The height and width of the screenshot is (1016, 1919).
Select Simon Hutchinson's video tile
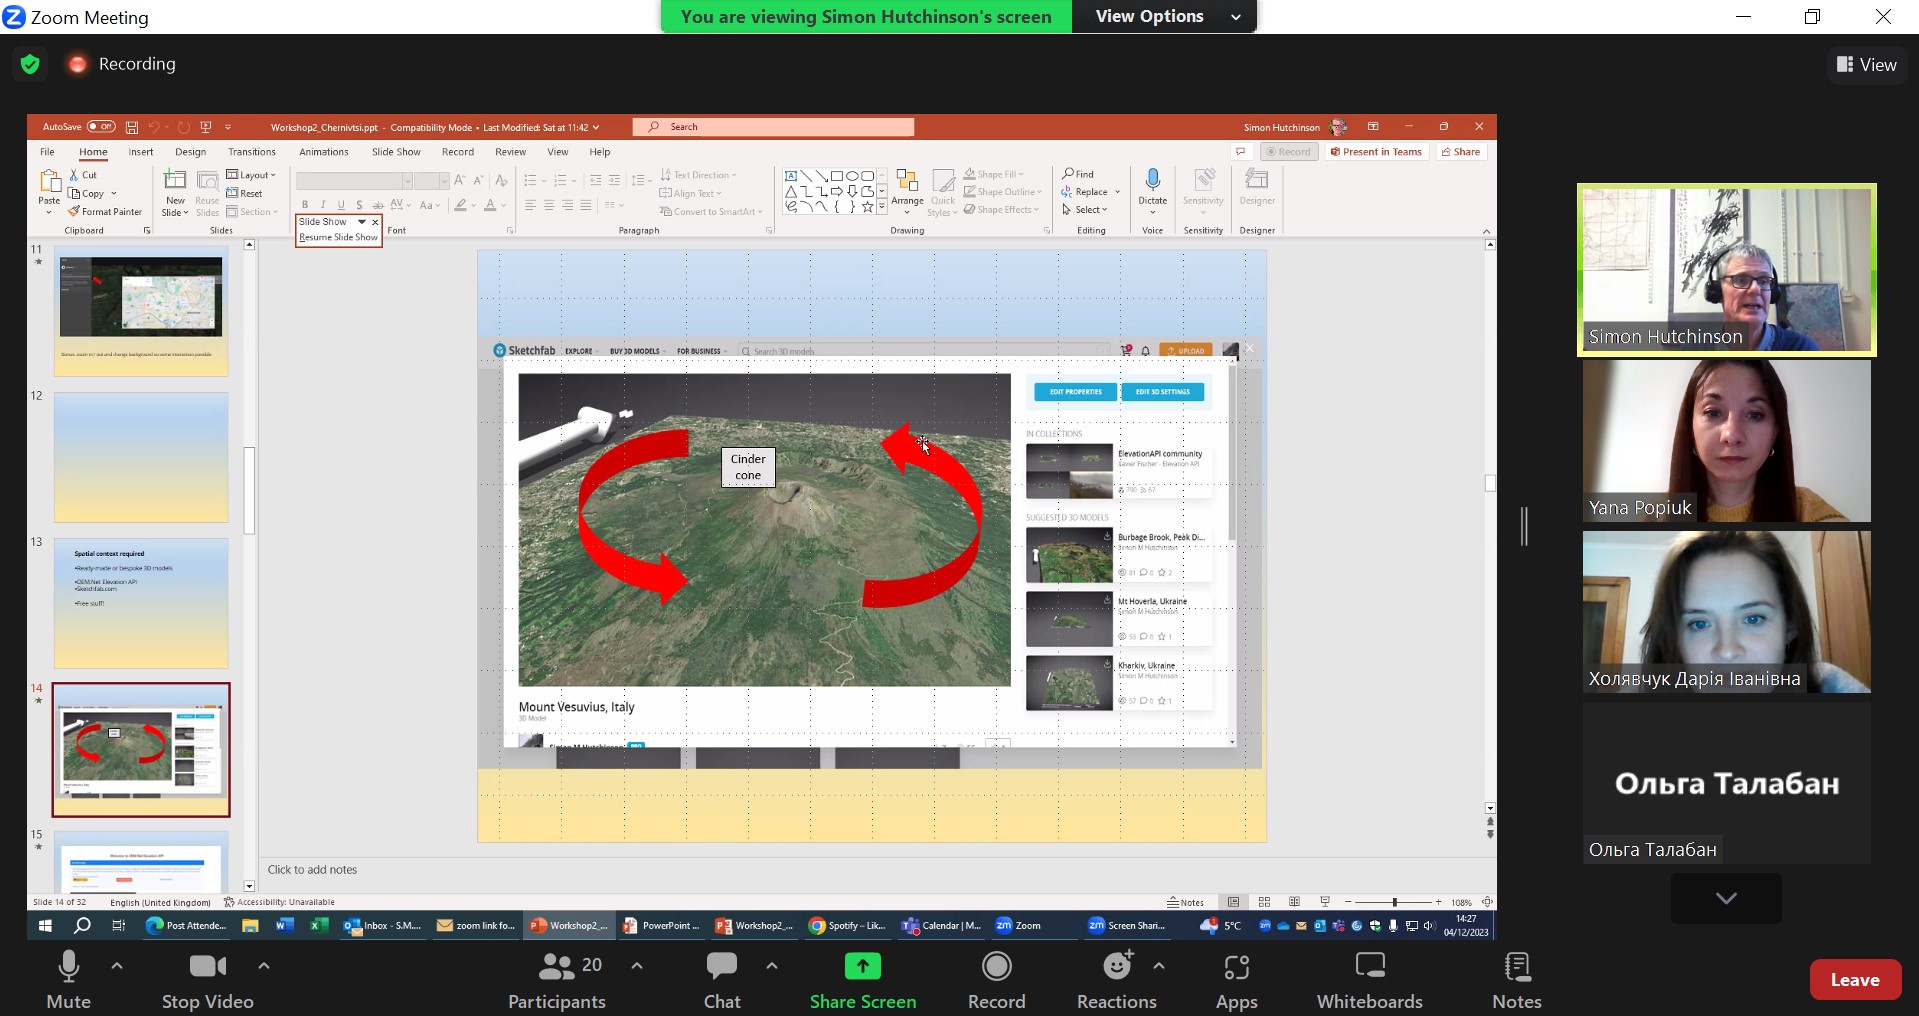(x=1726, y=270)
